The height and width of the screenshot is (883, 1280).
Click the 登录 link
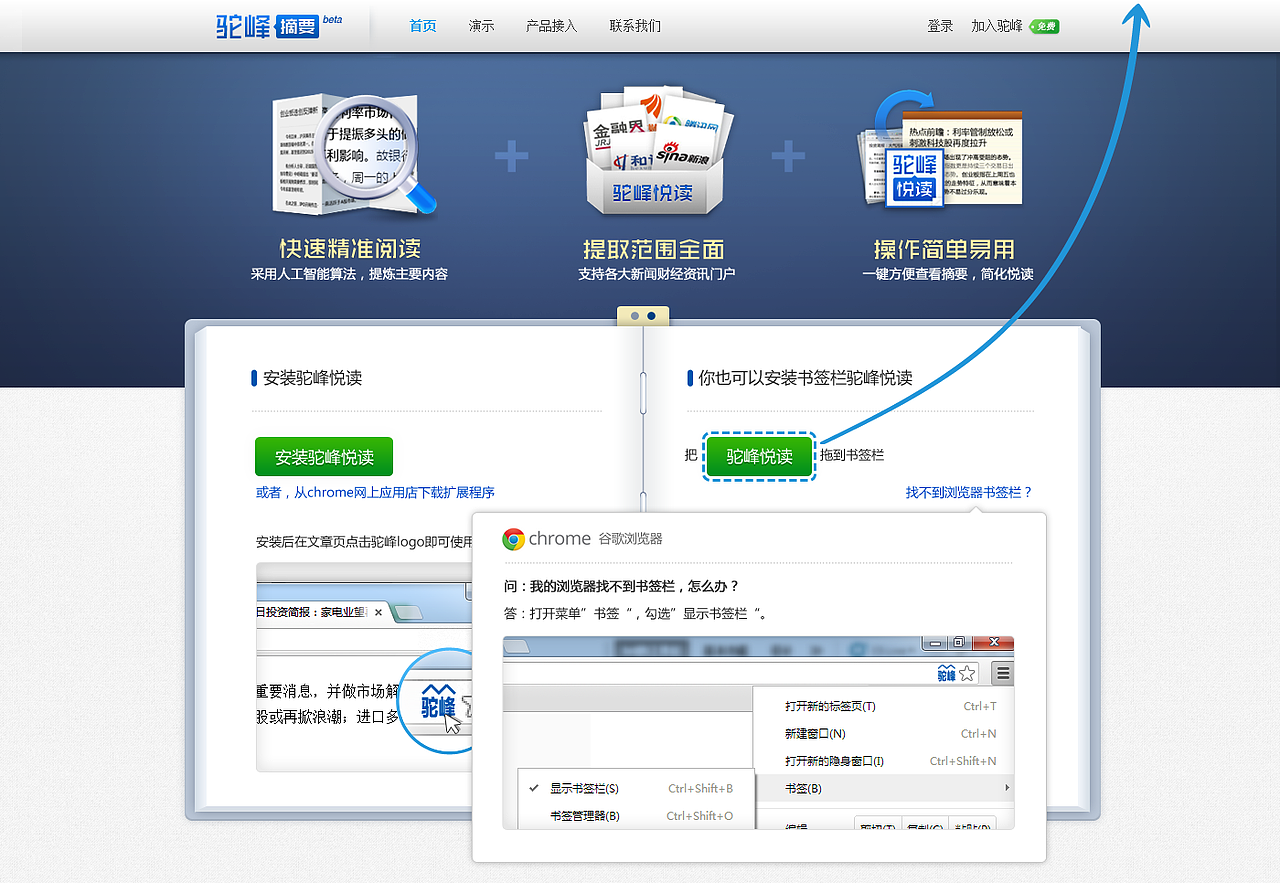click(x=940, y=26)
